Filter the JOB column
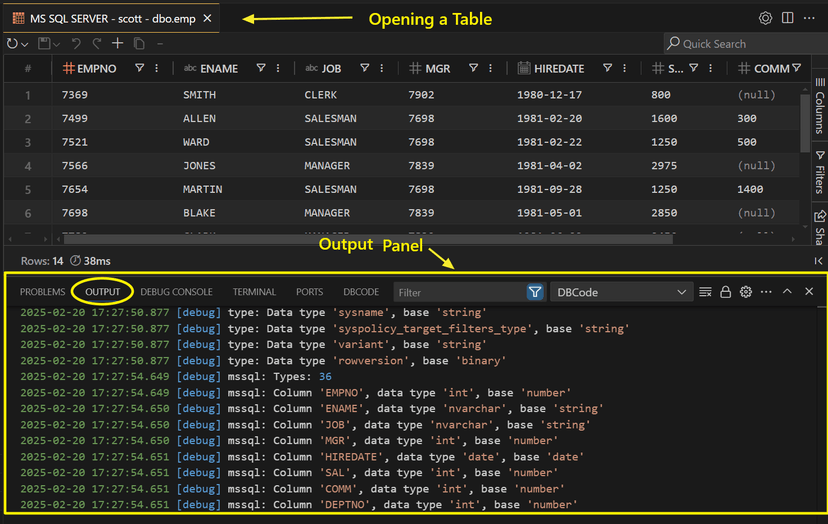Screen dimensions: 828x524 (364, 68)
